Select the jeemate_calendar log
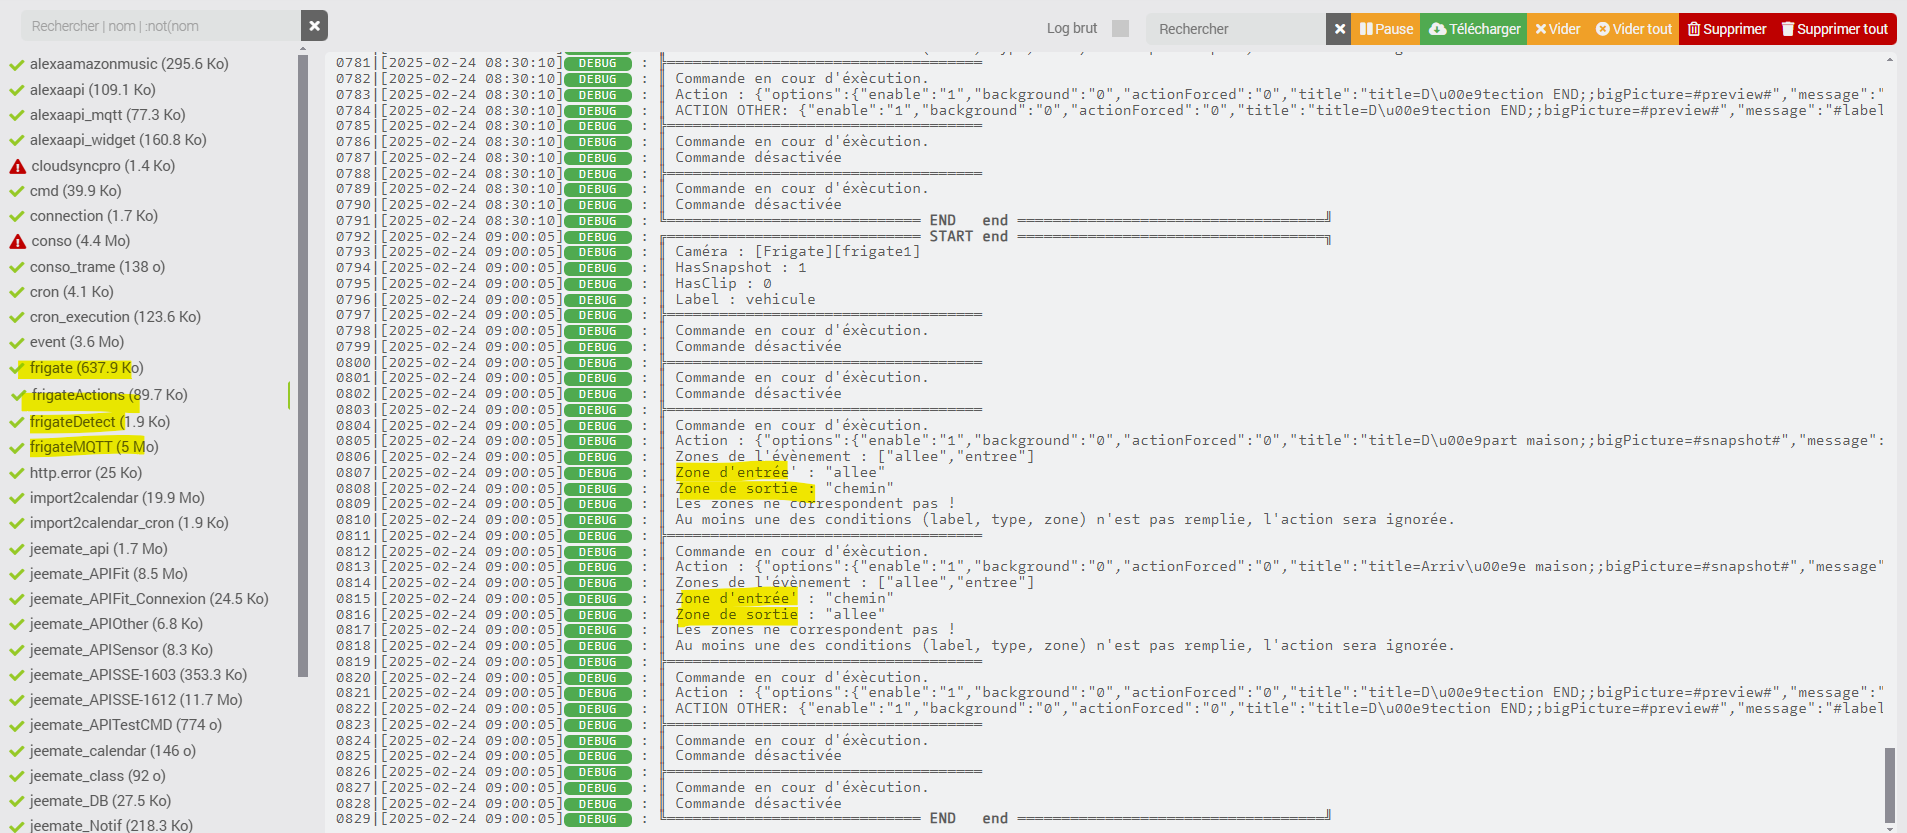The width and height of the screenshot is (1907, 833). pos(113,751)
